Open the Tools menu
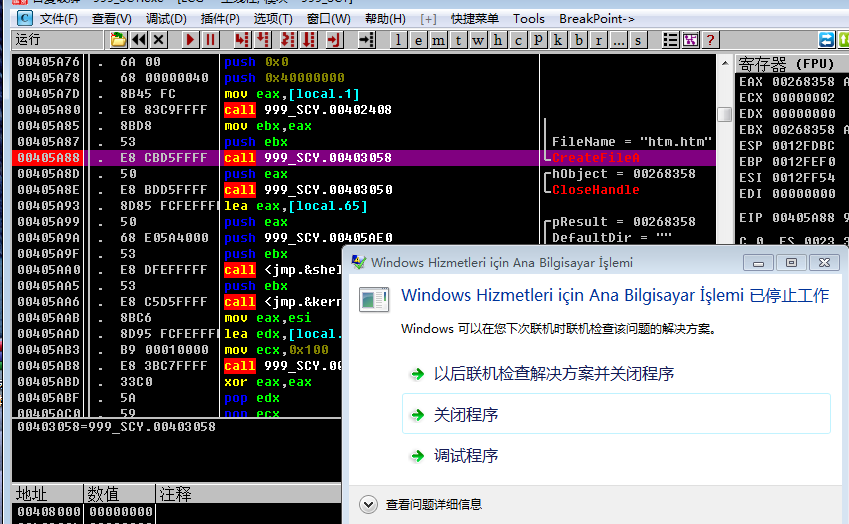This screenshot has width=849, height=524. click(528, 19)
